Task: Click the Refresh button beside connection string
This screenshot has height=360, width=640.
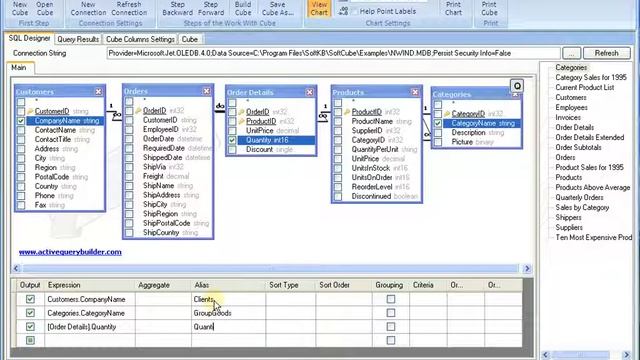Action: click(x=607, y=53)
